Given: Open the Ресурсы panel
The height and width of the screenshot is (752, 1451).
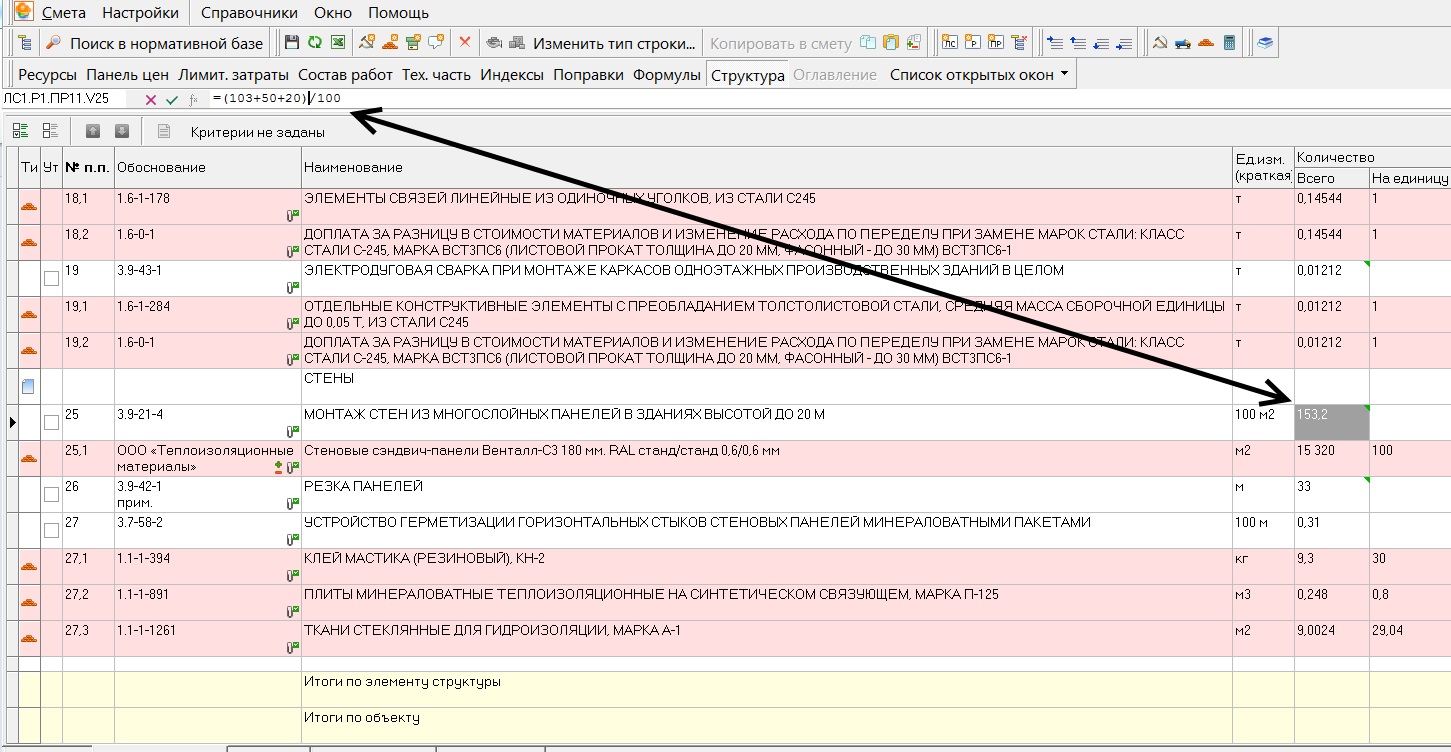Looking at the screenshot, I should [47, 75].
